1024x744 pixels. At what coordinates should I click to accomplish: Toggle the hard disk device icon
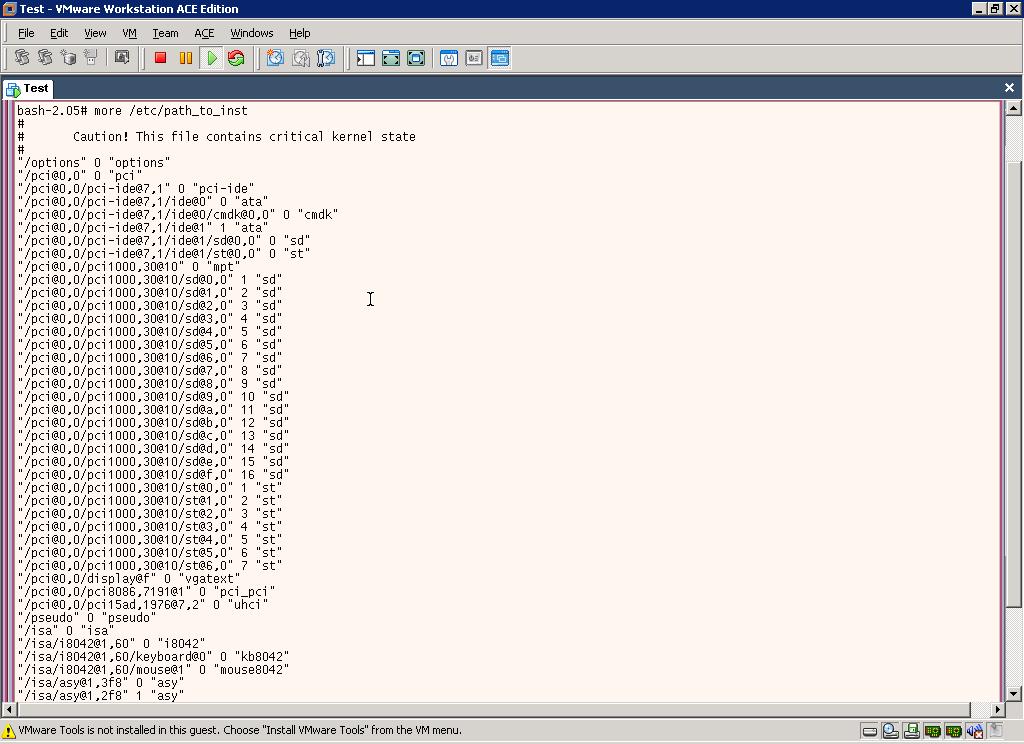tap(870, 731)
